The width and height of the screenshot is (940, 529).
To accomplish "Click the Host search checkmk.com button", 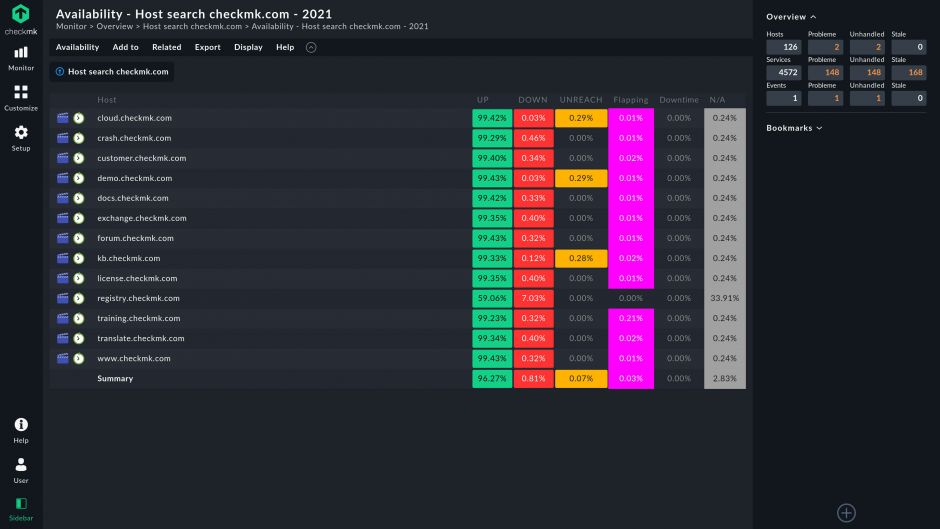I will pos(112,72).
